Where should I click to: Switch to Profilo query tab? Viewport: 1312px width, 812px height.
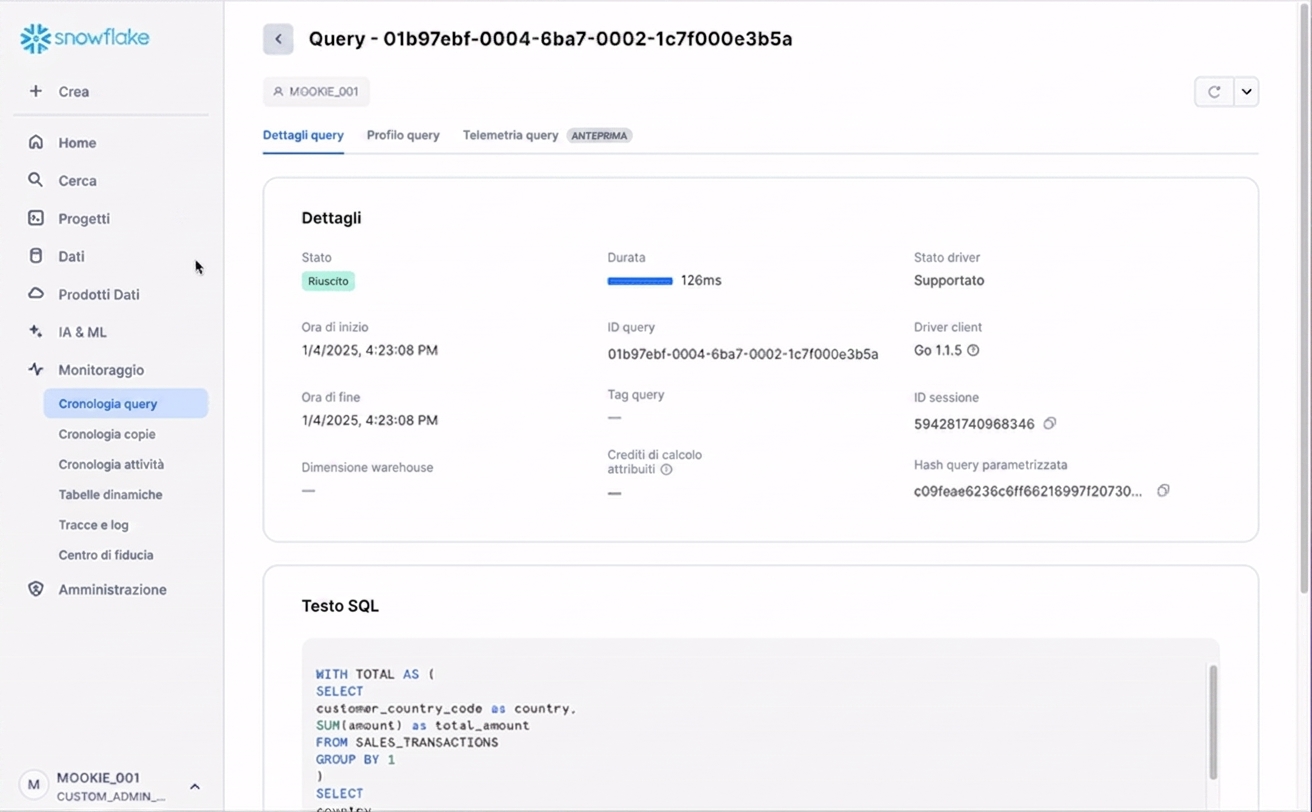coord(403,135)
